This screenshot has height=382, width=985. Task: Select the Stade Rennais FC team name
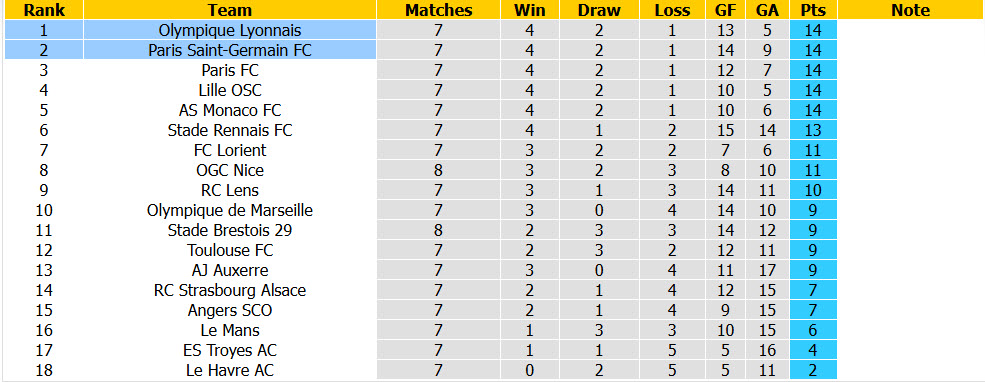pyautogui.click(x=230, y=130)
